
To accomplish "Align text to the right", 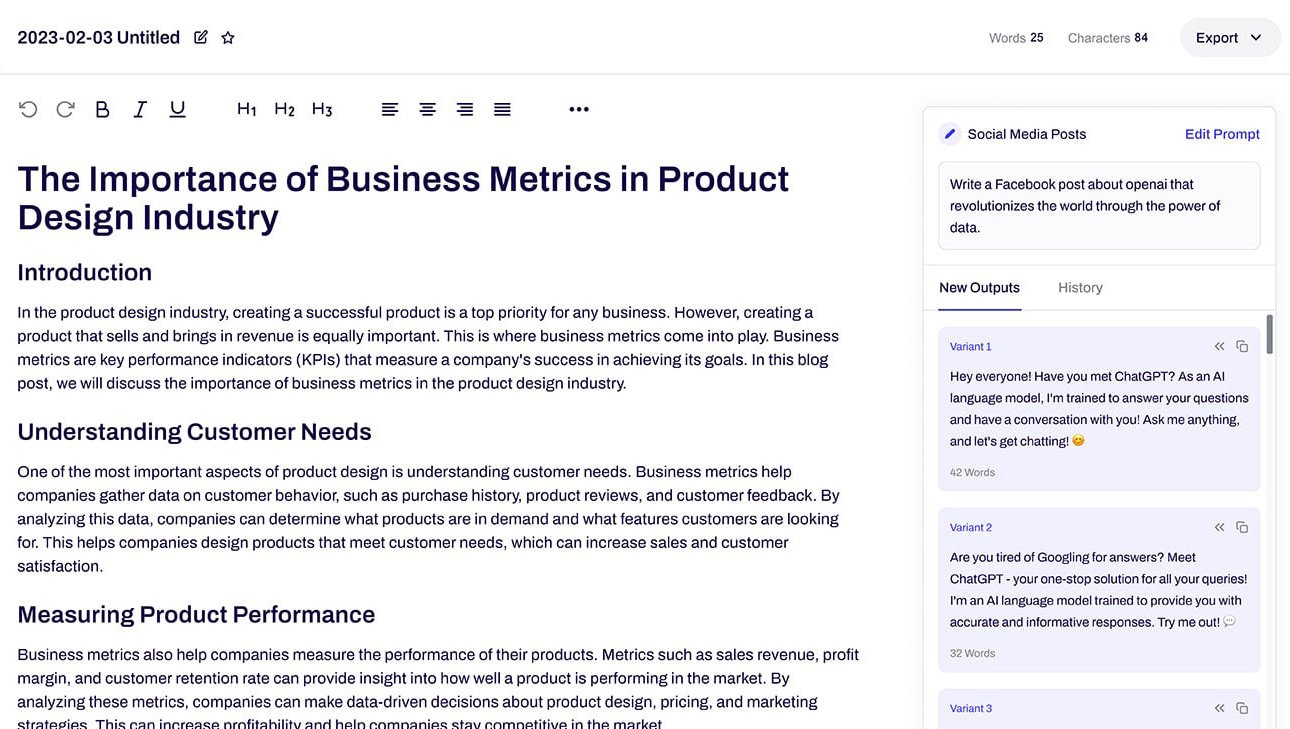I will tap(465, 109).
